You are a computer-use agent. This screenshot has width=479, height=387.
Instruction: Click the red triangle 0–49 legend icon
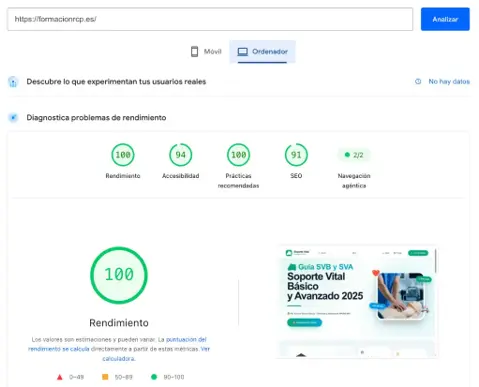point(60,377)
